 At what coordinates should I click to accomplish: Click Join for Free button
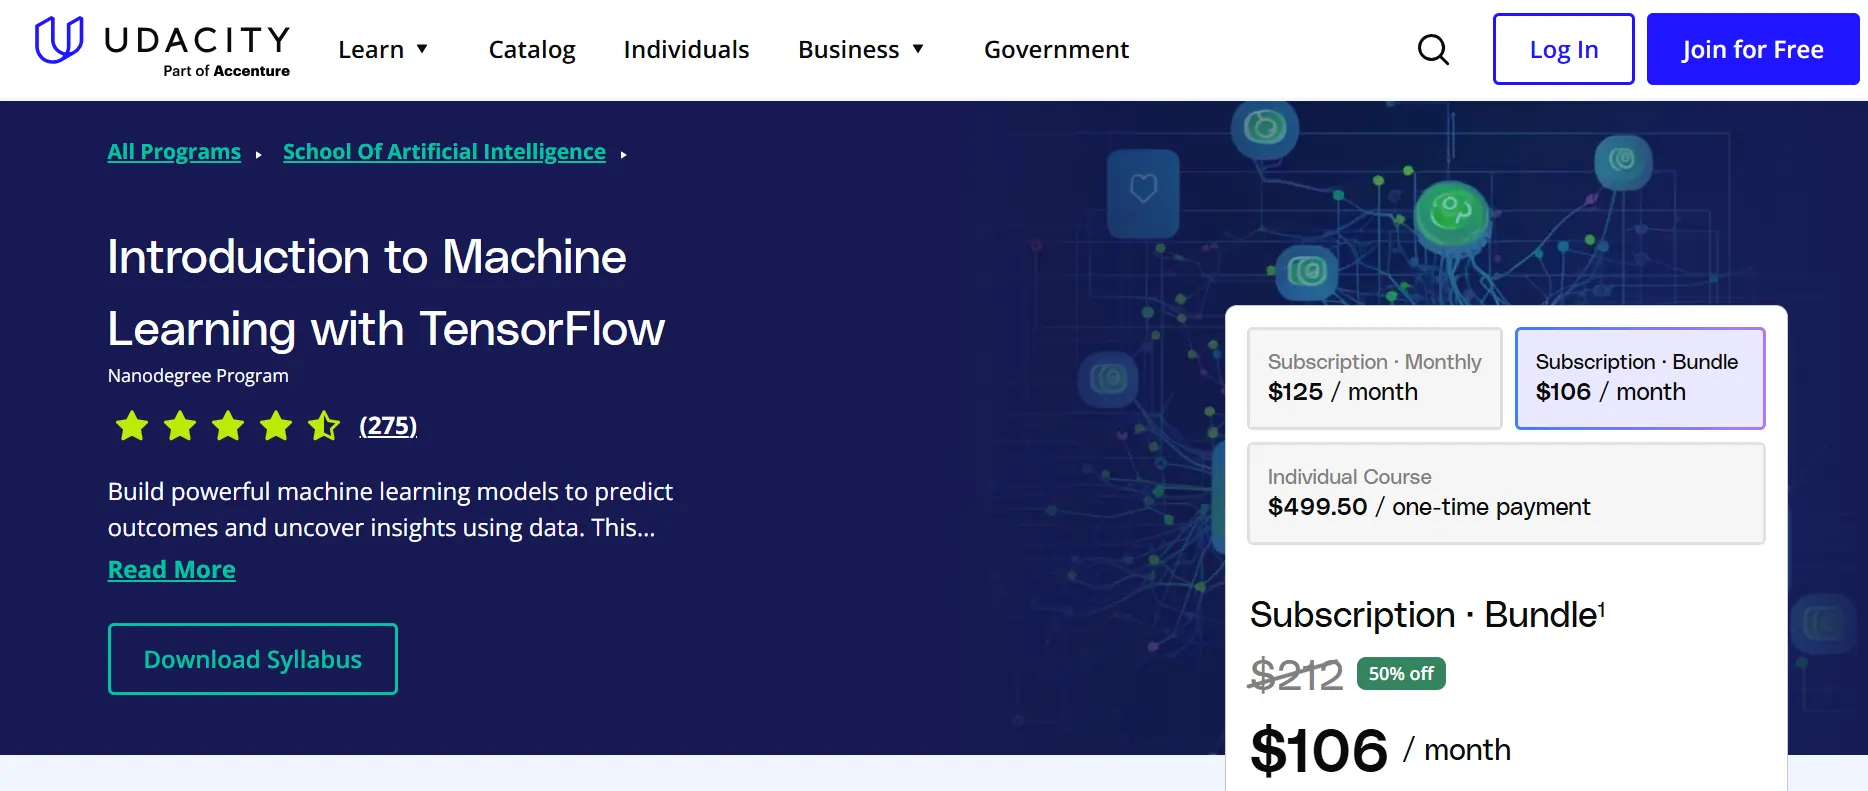[x=1752, y=49]
